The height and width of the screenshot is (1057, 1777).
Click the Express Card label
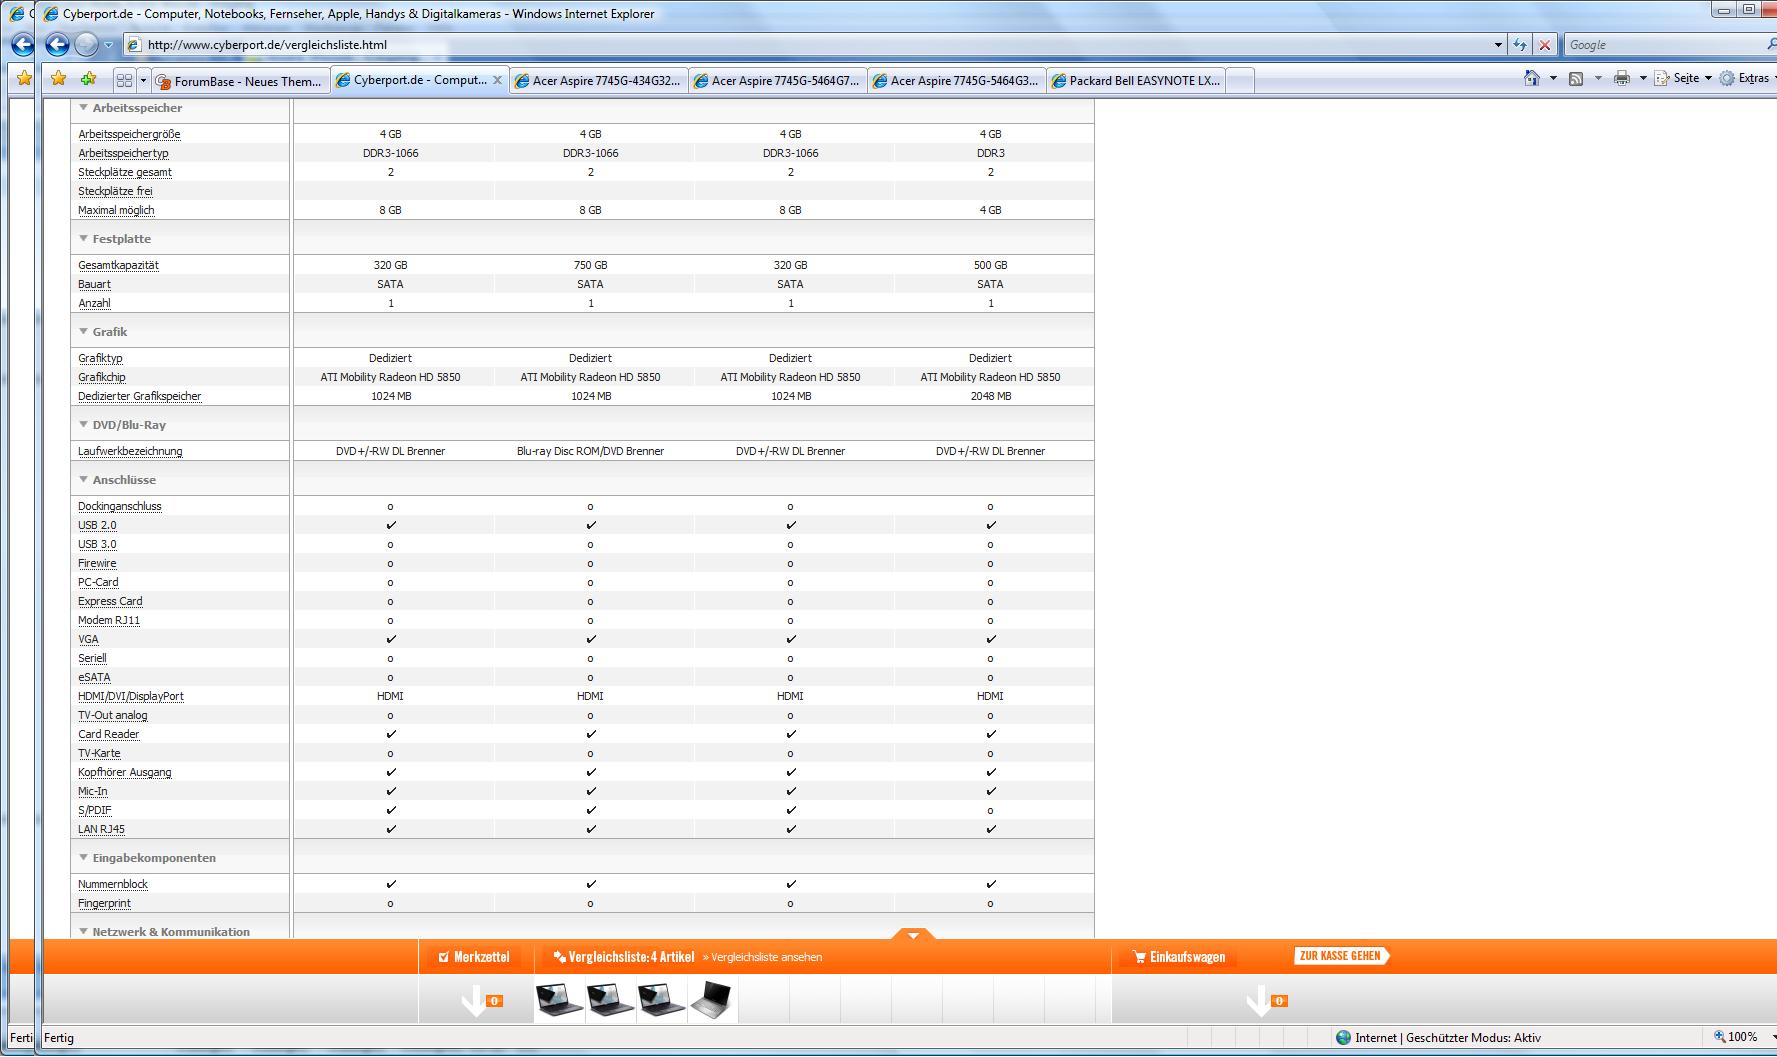110,601
